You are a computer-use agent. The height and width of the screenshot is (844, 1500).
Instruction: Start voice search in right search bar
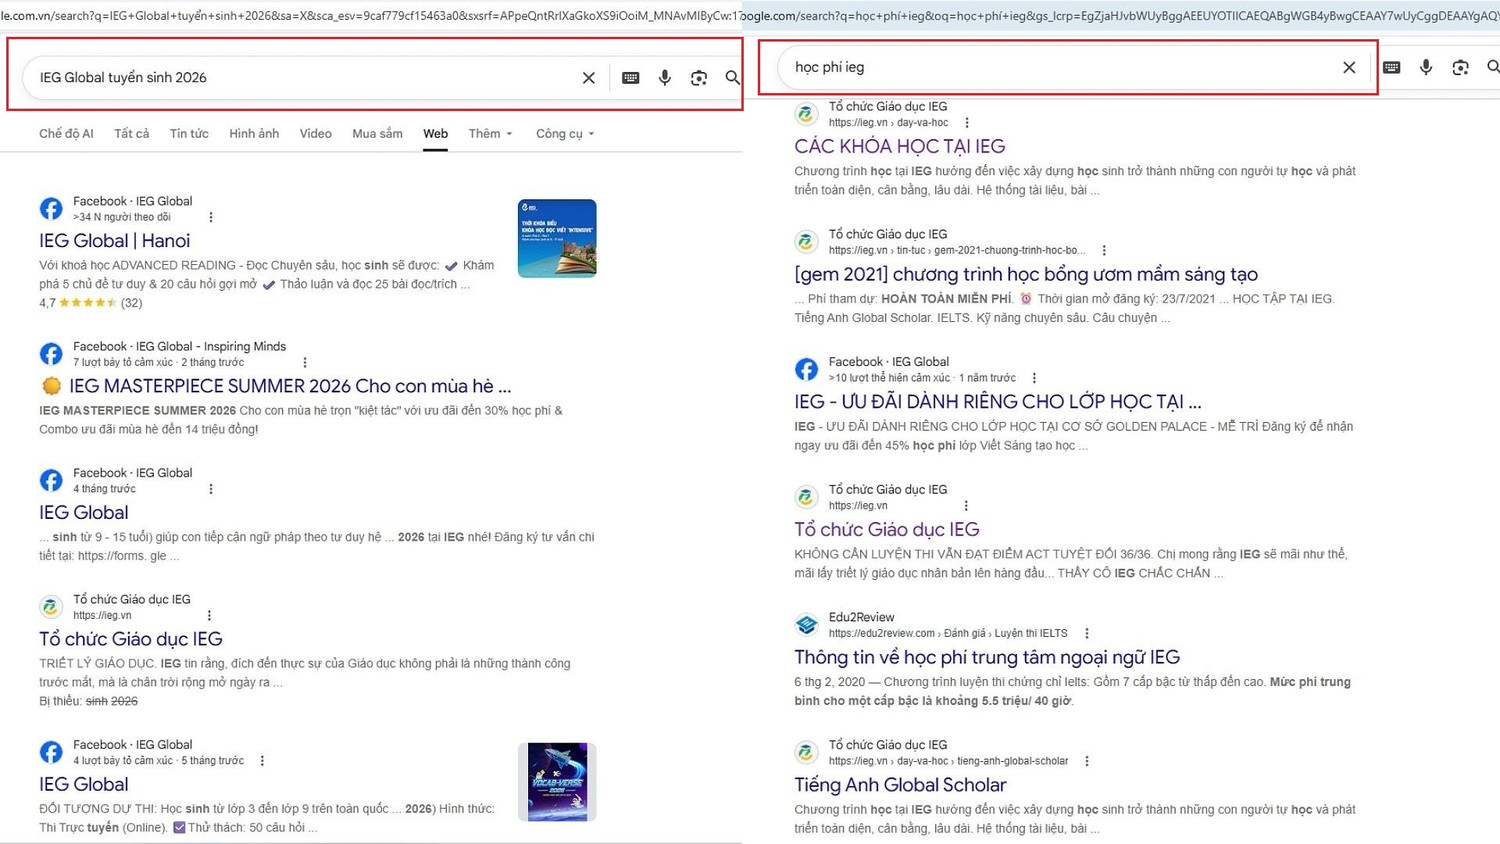coord(1426,67)
